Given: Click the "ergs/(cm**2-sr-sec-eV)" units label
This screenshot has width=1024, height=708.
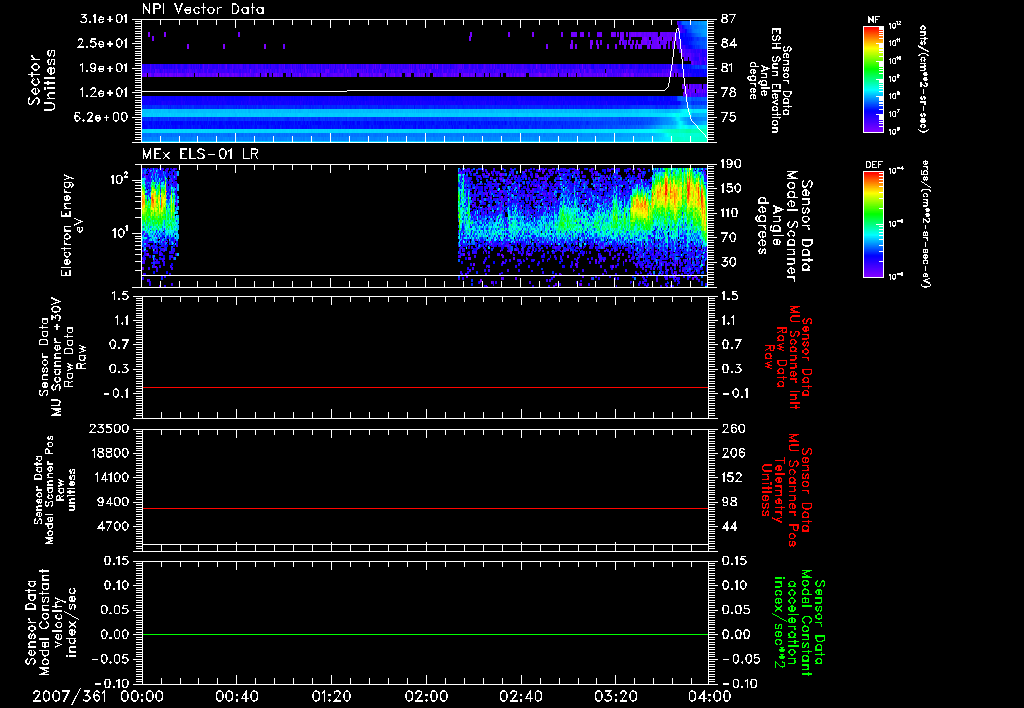Looking at the screenshot, I should [x=925, y=224].
